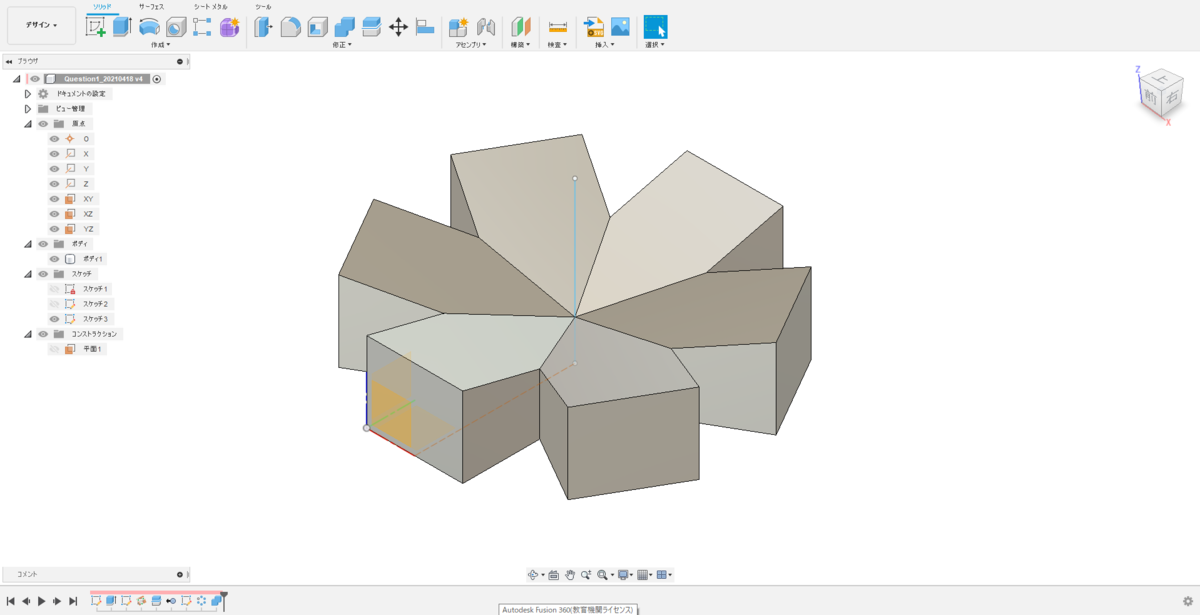Step timeline forward one feature
Image resolution: width=1200 pixels, height=615 pixels.
pos(57,601)
